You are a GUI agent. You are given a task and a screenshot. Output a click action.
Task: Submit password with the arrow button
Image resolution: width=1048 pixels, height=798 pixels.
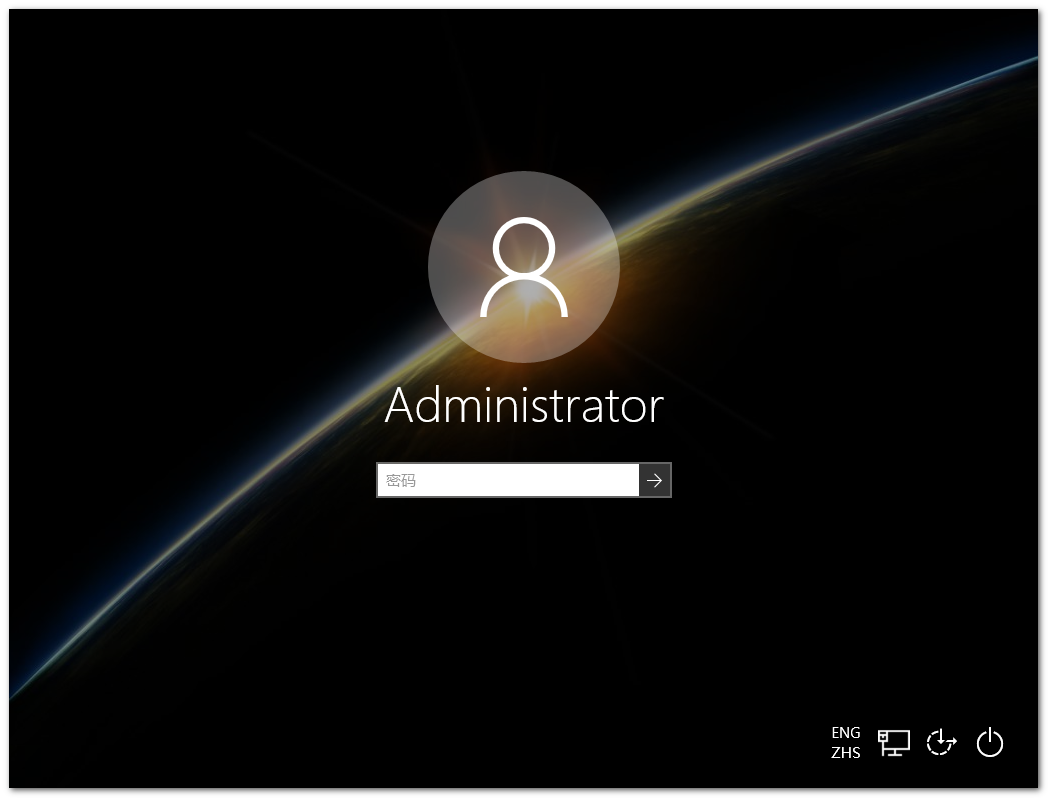coord(654,480)
